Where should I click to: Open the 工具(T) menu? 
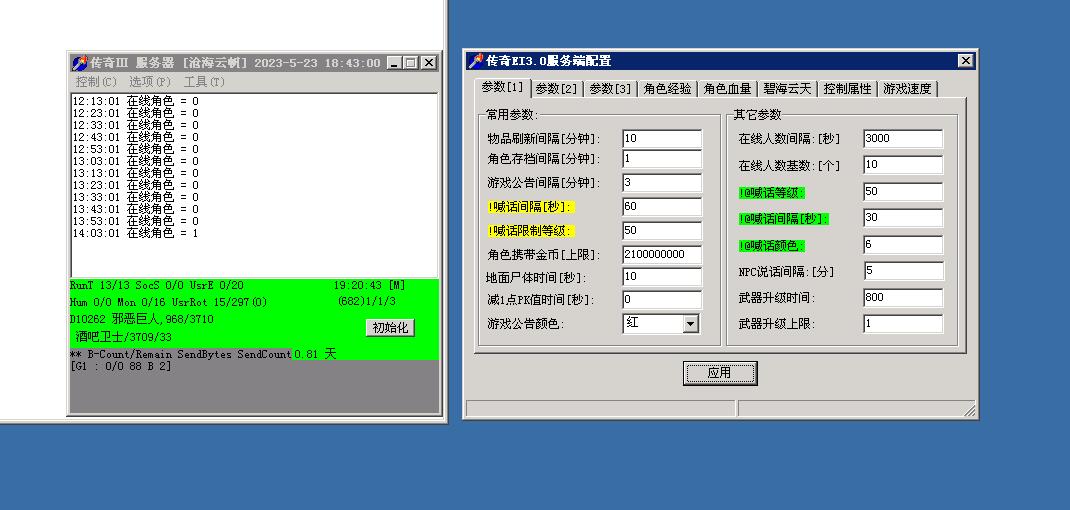[204, 81]
